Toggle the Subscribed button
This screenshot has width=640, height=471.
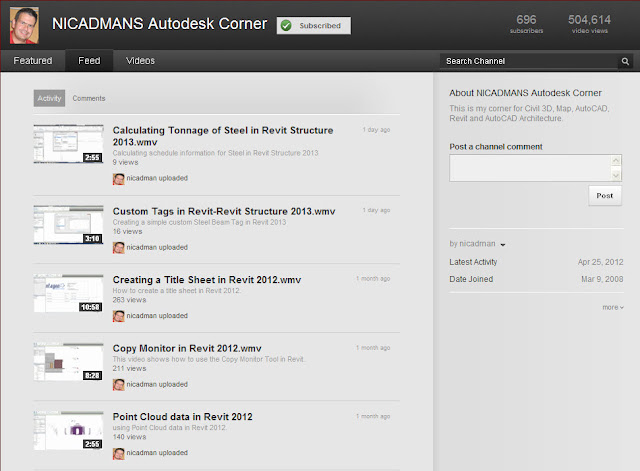click(x=313, y=26)
